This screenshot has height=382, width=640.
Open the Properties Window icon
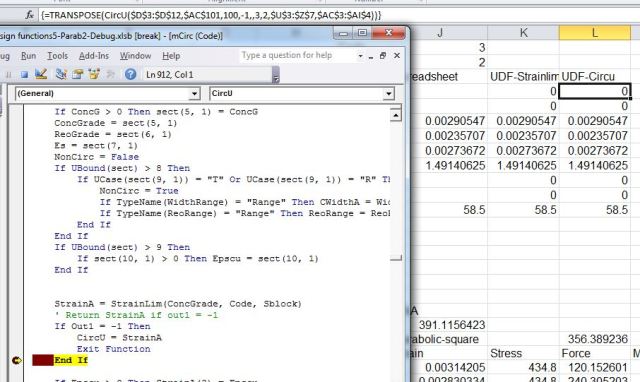tap(78, 74)
